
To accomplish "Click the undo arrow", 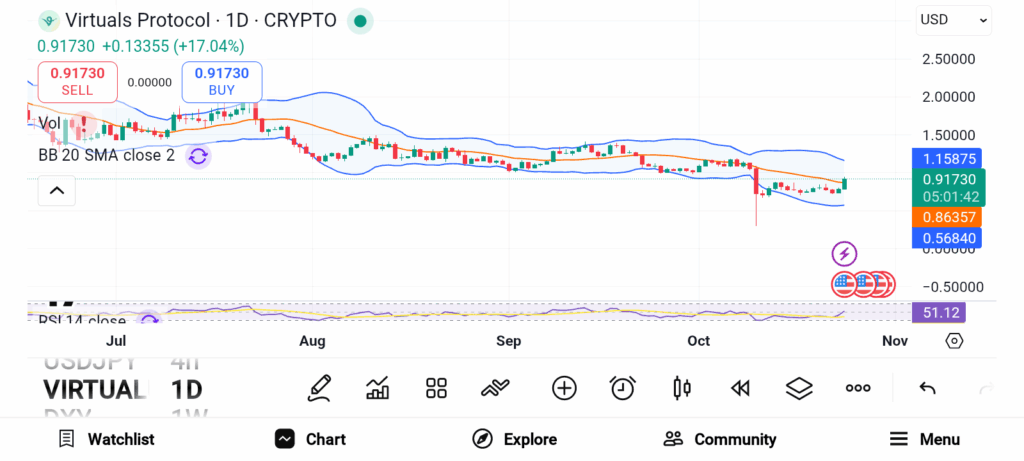I will [927, 388].
